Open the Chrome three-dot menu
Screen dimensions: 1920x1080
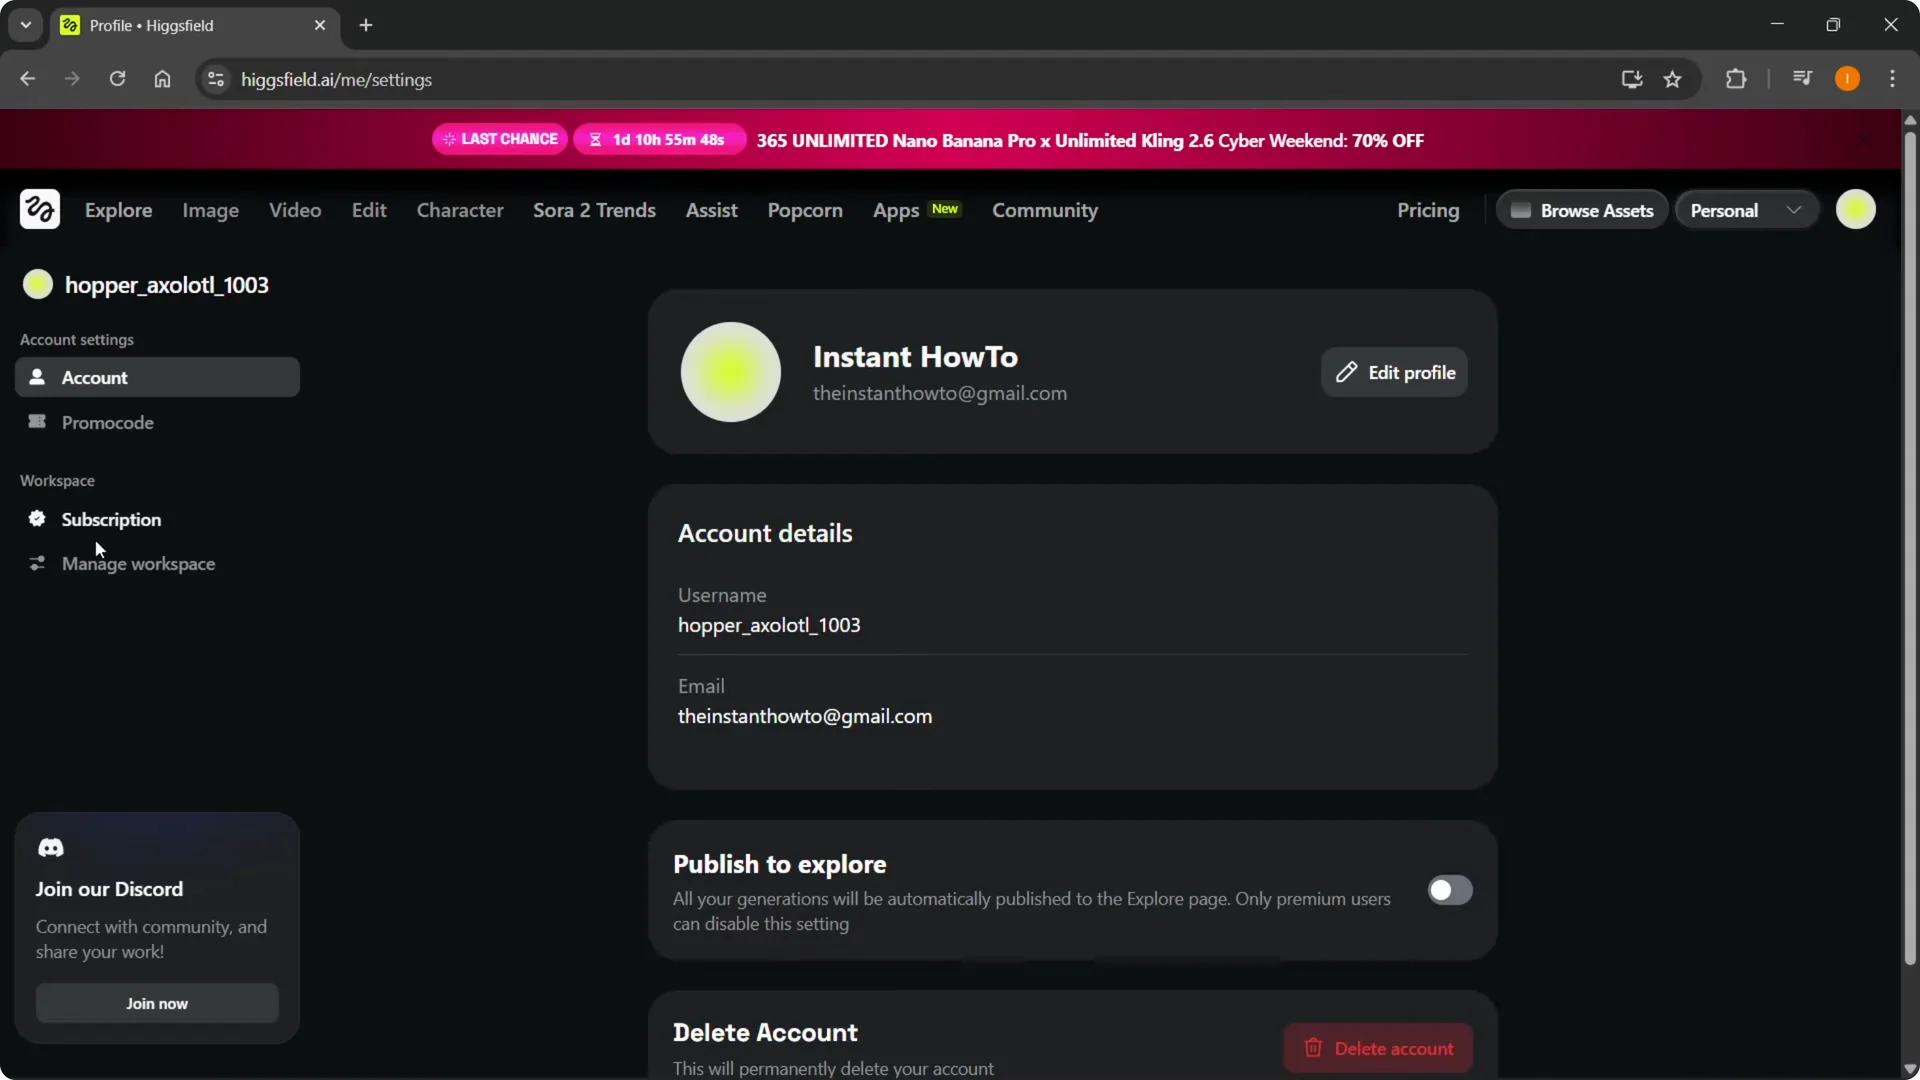[x=1895, y=79]
